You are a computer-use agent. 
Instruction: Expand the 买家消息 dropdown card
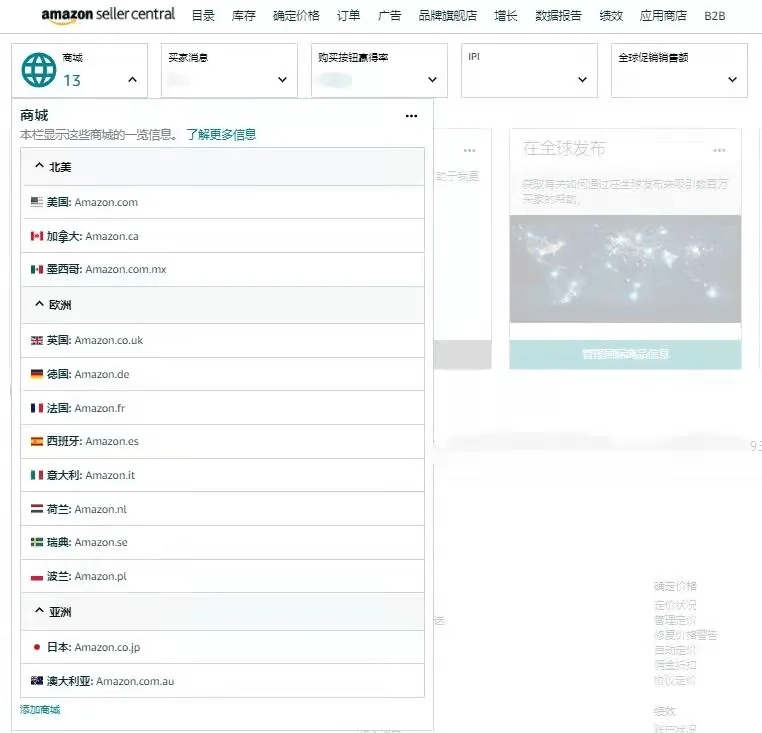[x=282, y=80]
